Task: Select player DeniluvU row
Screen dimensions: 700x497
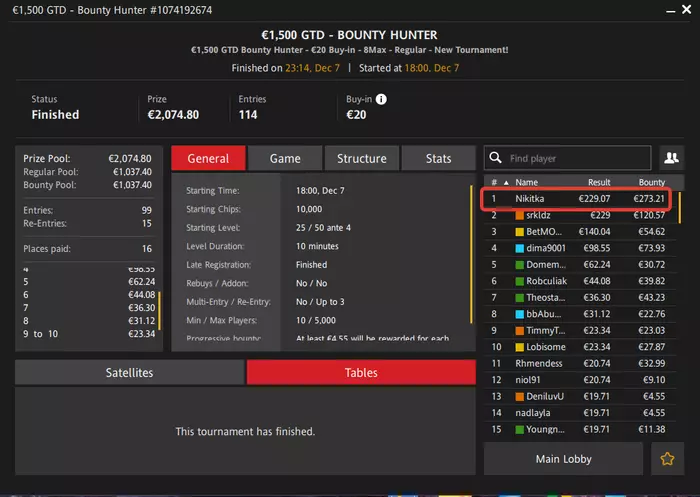Action: click(x=579, y=397)
